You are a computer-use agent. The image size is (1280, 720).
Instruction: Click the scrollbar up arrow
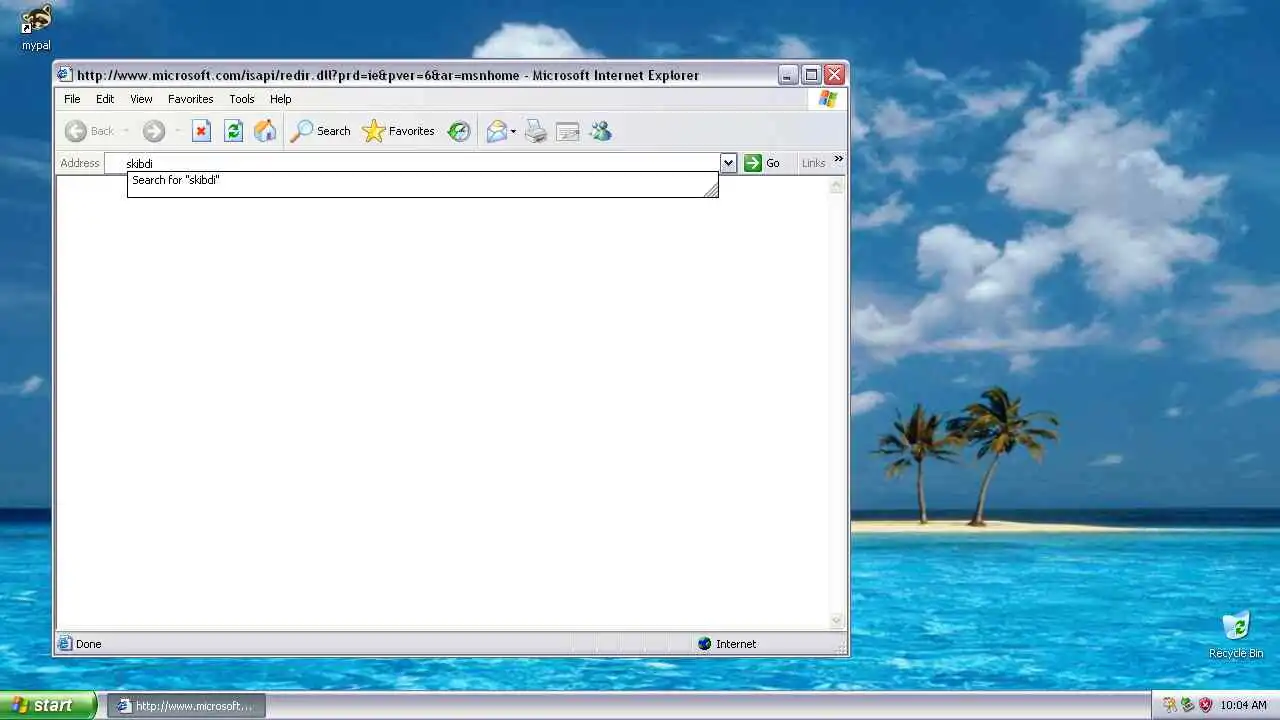[837, 186]
